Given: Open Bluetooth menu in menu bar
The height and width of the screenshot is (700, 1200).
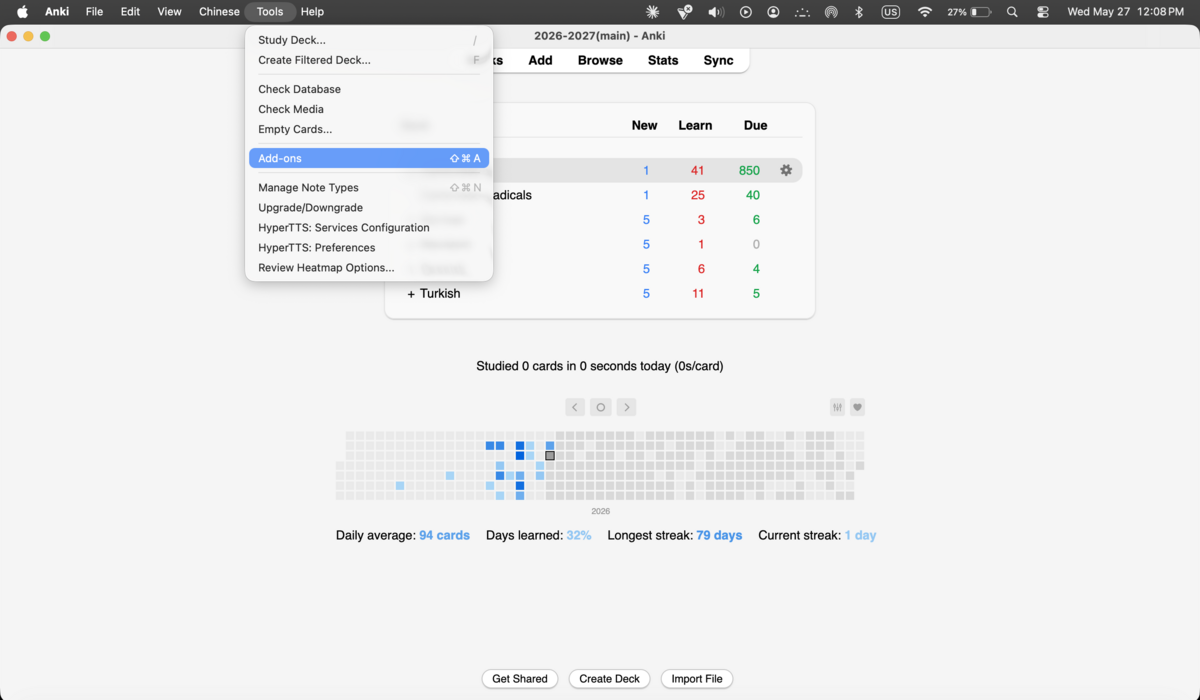Looking at the screenshot, I should [x=859, y=12].
